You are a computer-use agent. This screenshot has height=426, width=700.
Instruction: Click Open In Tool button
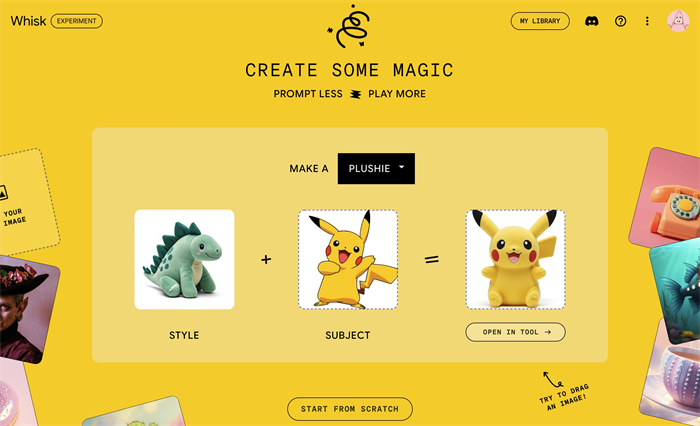(515, 332)
